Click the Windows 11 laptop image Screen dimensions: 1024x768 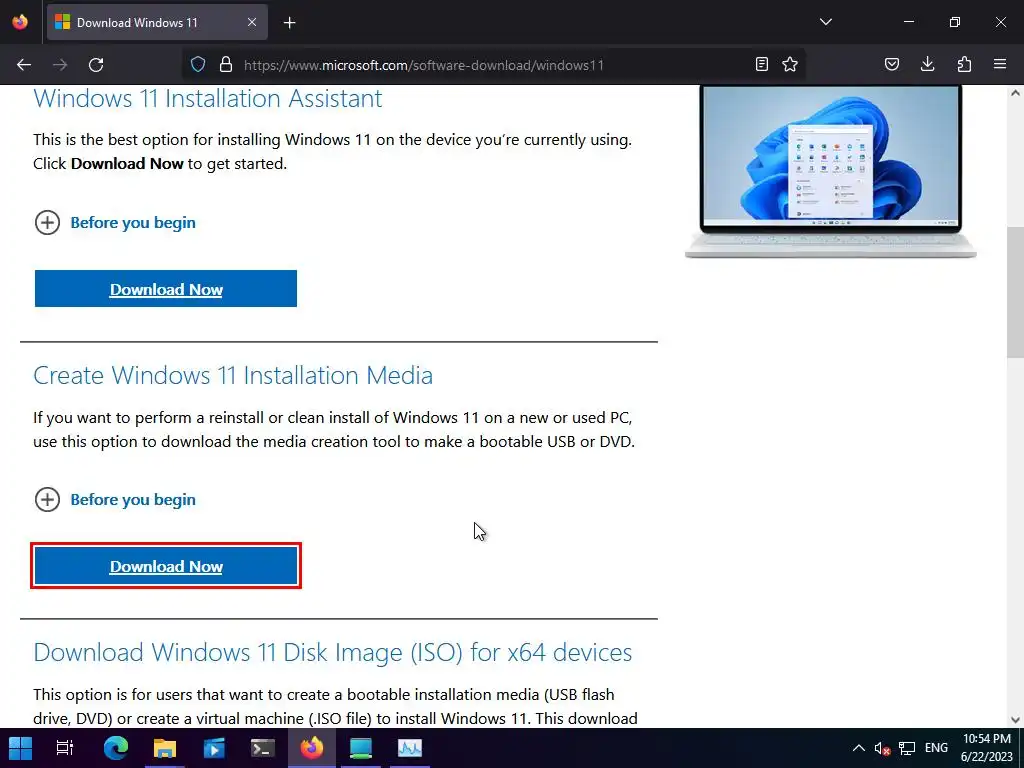point(831,172)
